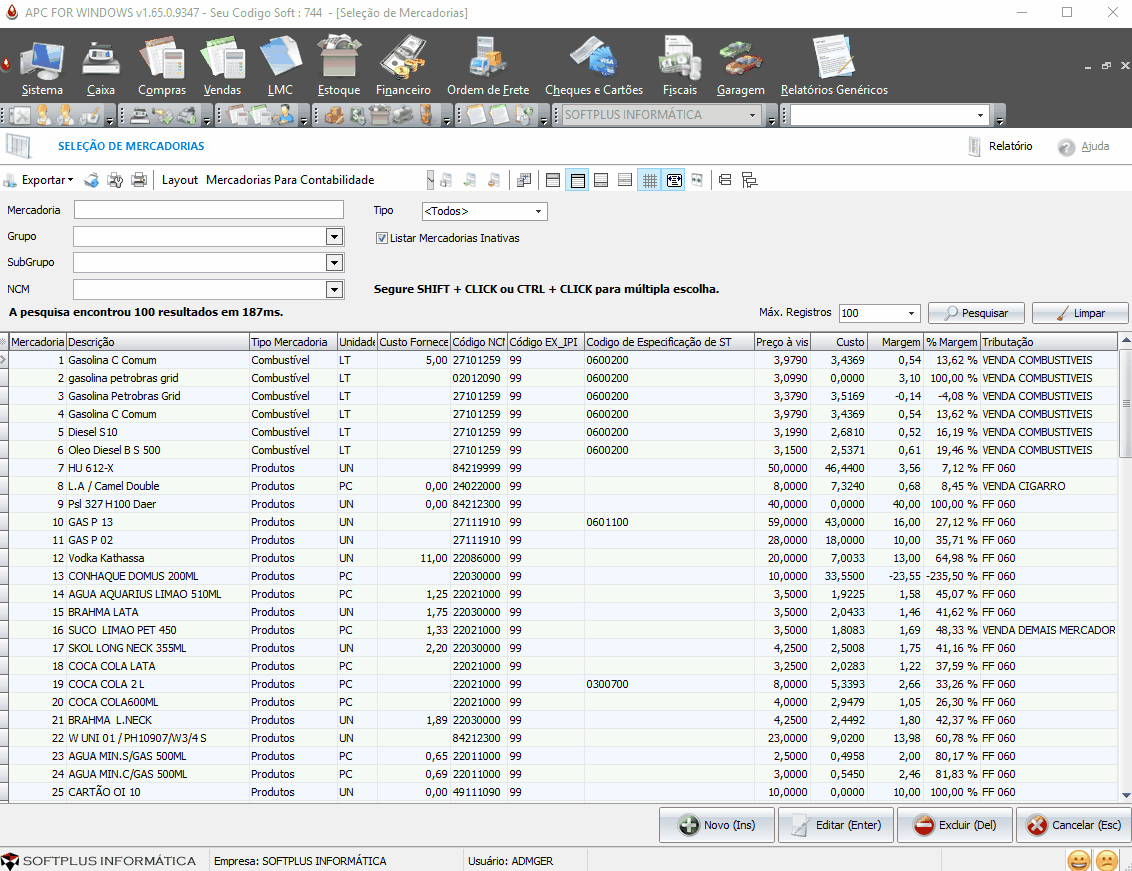
Task: Click the Novo (Ins) button
Action: tap(717, 825)
